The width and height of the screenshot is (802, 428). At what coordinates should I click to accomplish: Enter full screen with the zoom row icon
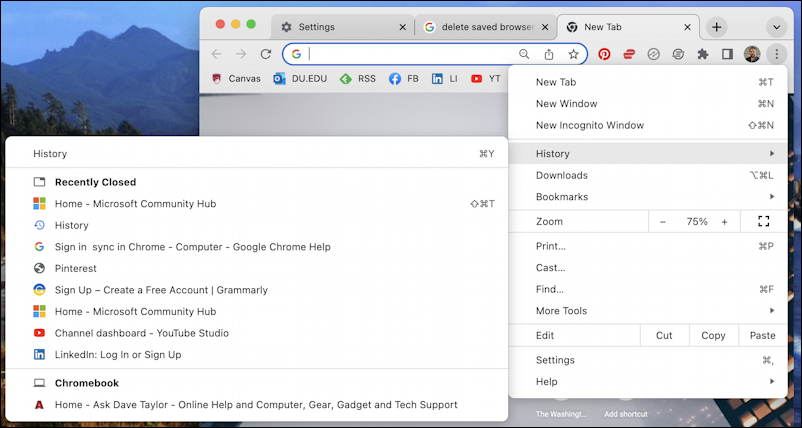[764, 222]
